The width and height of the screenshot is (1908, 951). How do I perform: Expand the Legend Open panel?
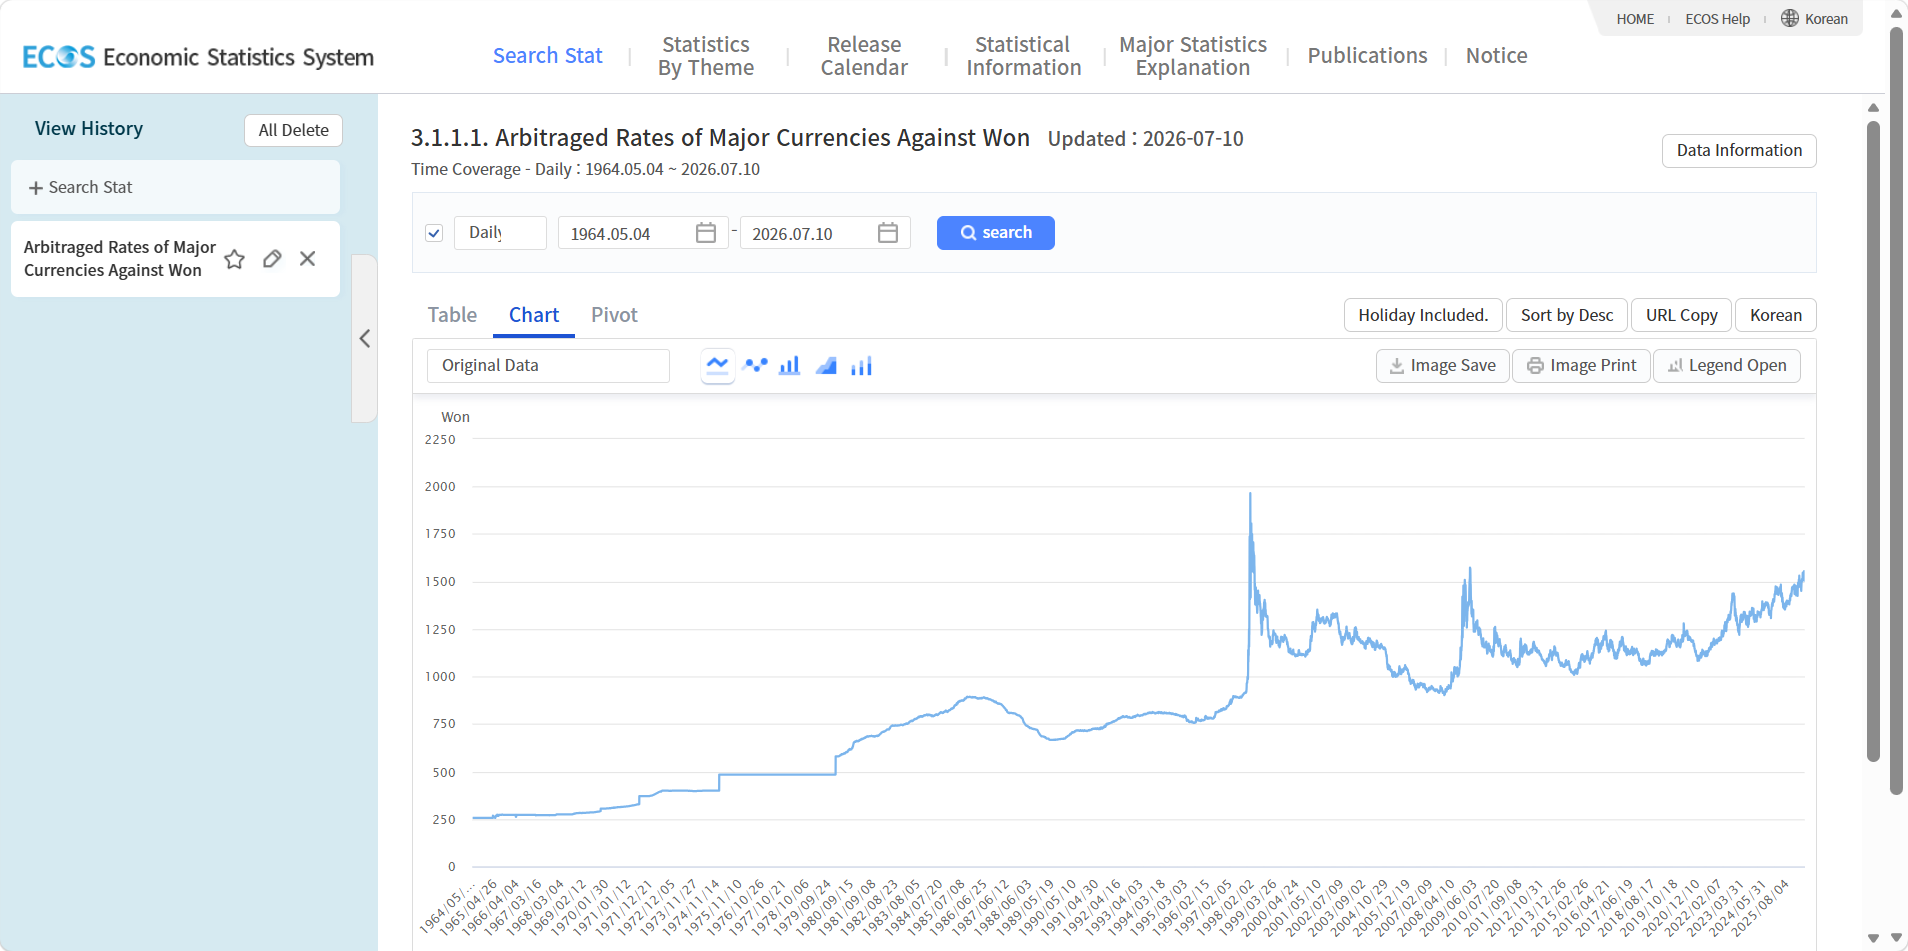[1727, 366]
